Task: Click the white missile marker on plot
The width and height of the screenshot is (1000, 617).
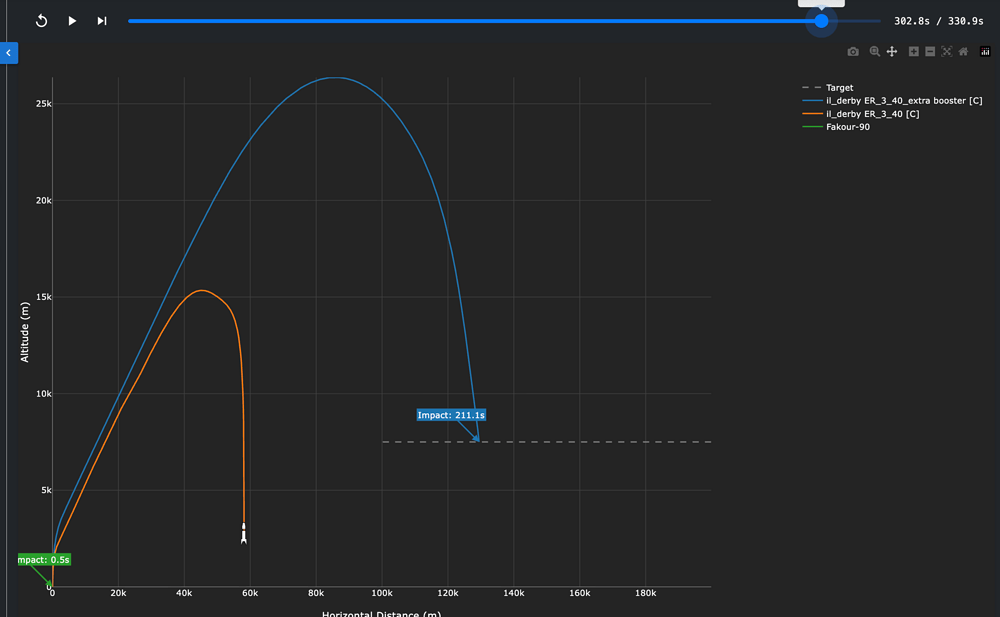Action: point(244,534)
